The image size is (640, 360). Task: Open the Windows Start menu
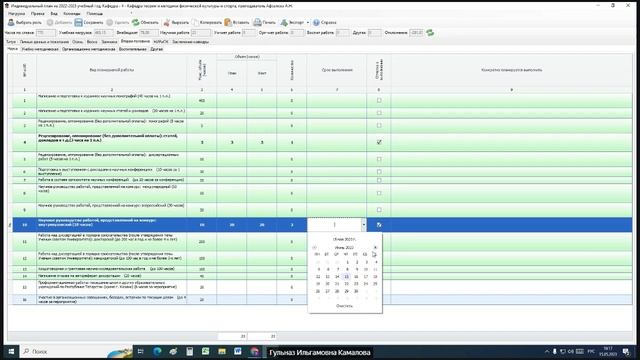pyautogui.click(x=11, y=351)
